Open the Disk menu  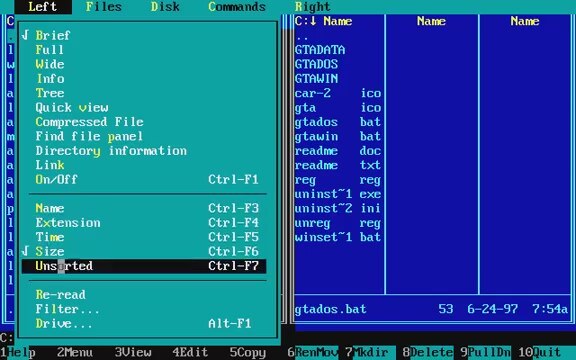click(x=165, y=7)
